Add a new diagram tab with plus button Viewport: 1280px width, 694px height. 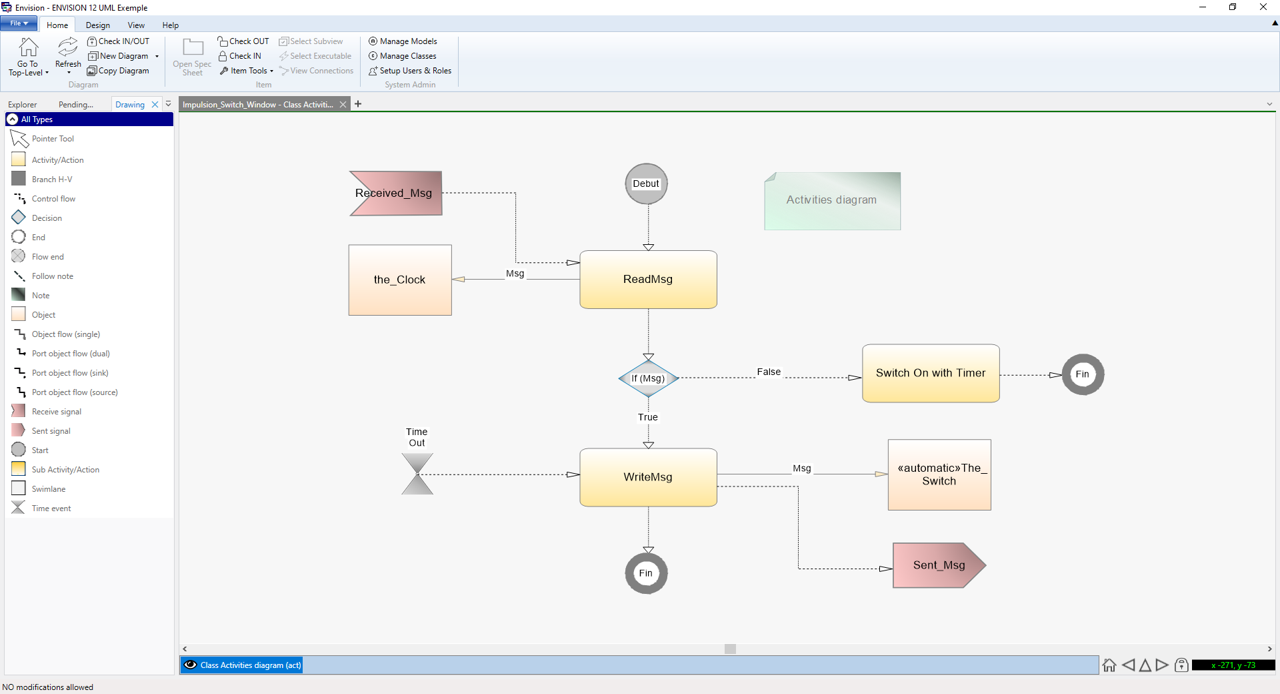click(x=358, y=104)
